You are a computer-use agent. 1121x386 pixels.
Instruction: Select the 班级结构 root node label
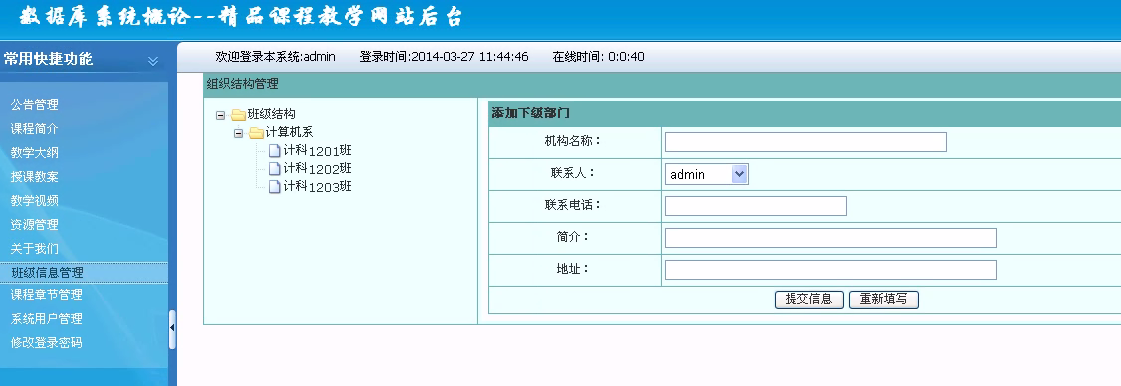coord(271,114)
